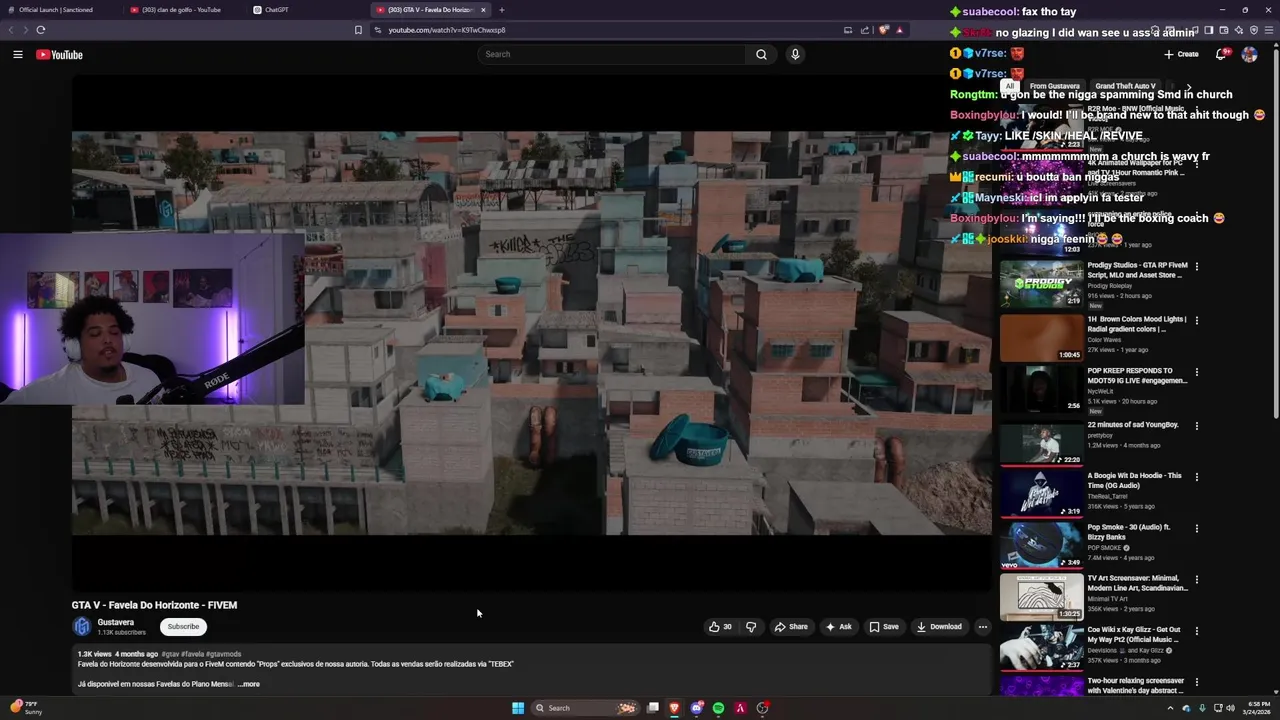Open Spotify from the taskbar
Viewport: 1280px width, 720px height.
point(718,708)
